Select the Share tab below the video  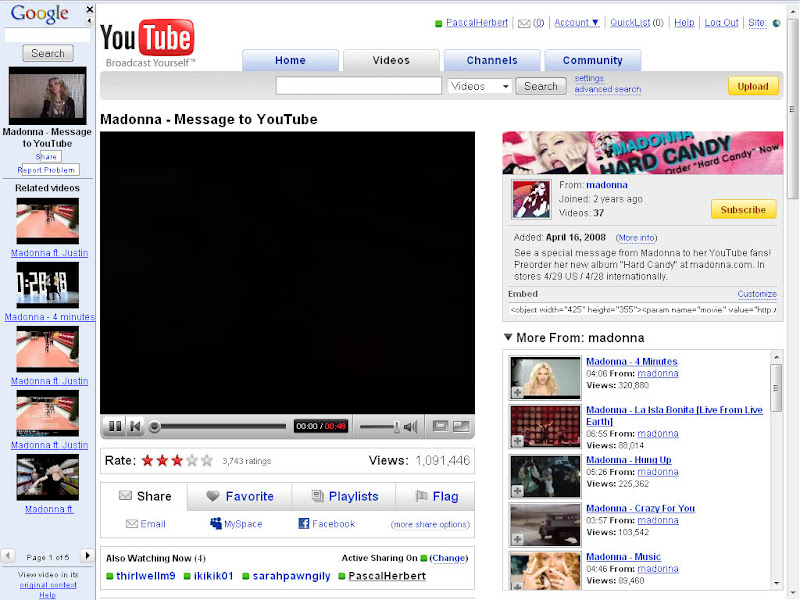[144, 496]
